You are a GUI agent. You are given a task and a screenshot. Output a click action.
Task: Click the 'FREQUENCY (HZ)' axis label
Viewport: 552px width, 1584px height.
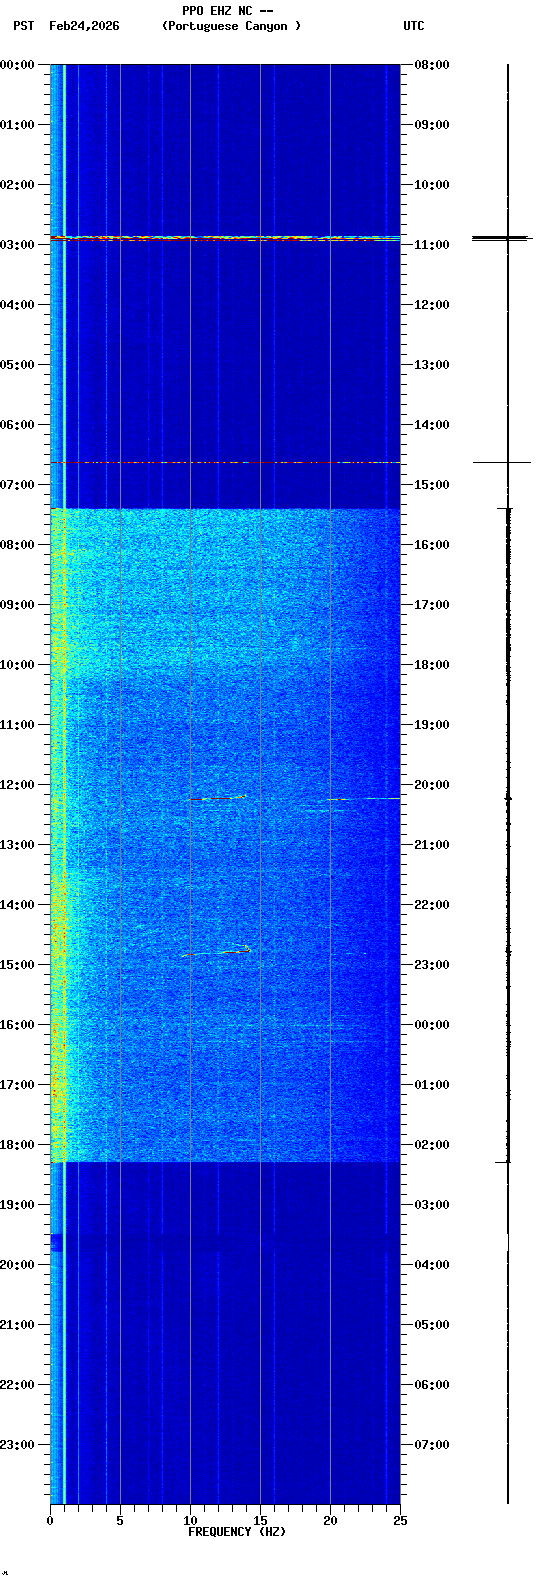click(x=237, y=1532)
